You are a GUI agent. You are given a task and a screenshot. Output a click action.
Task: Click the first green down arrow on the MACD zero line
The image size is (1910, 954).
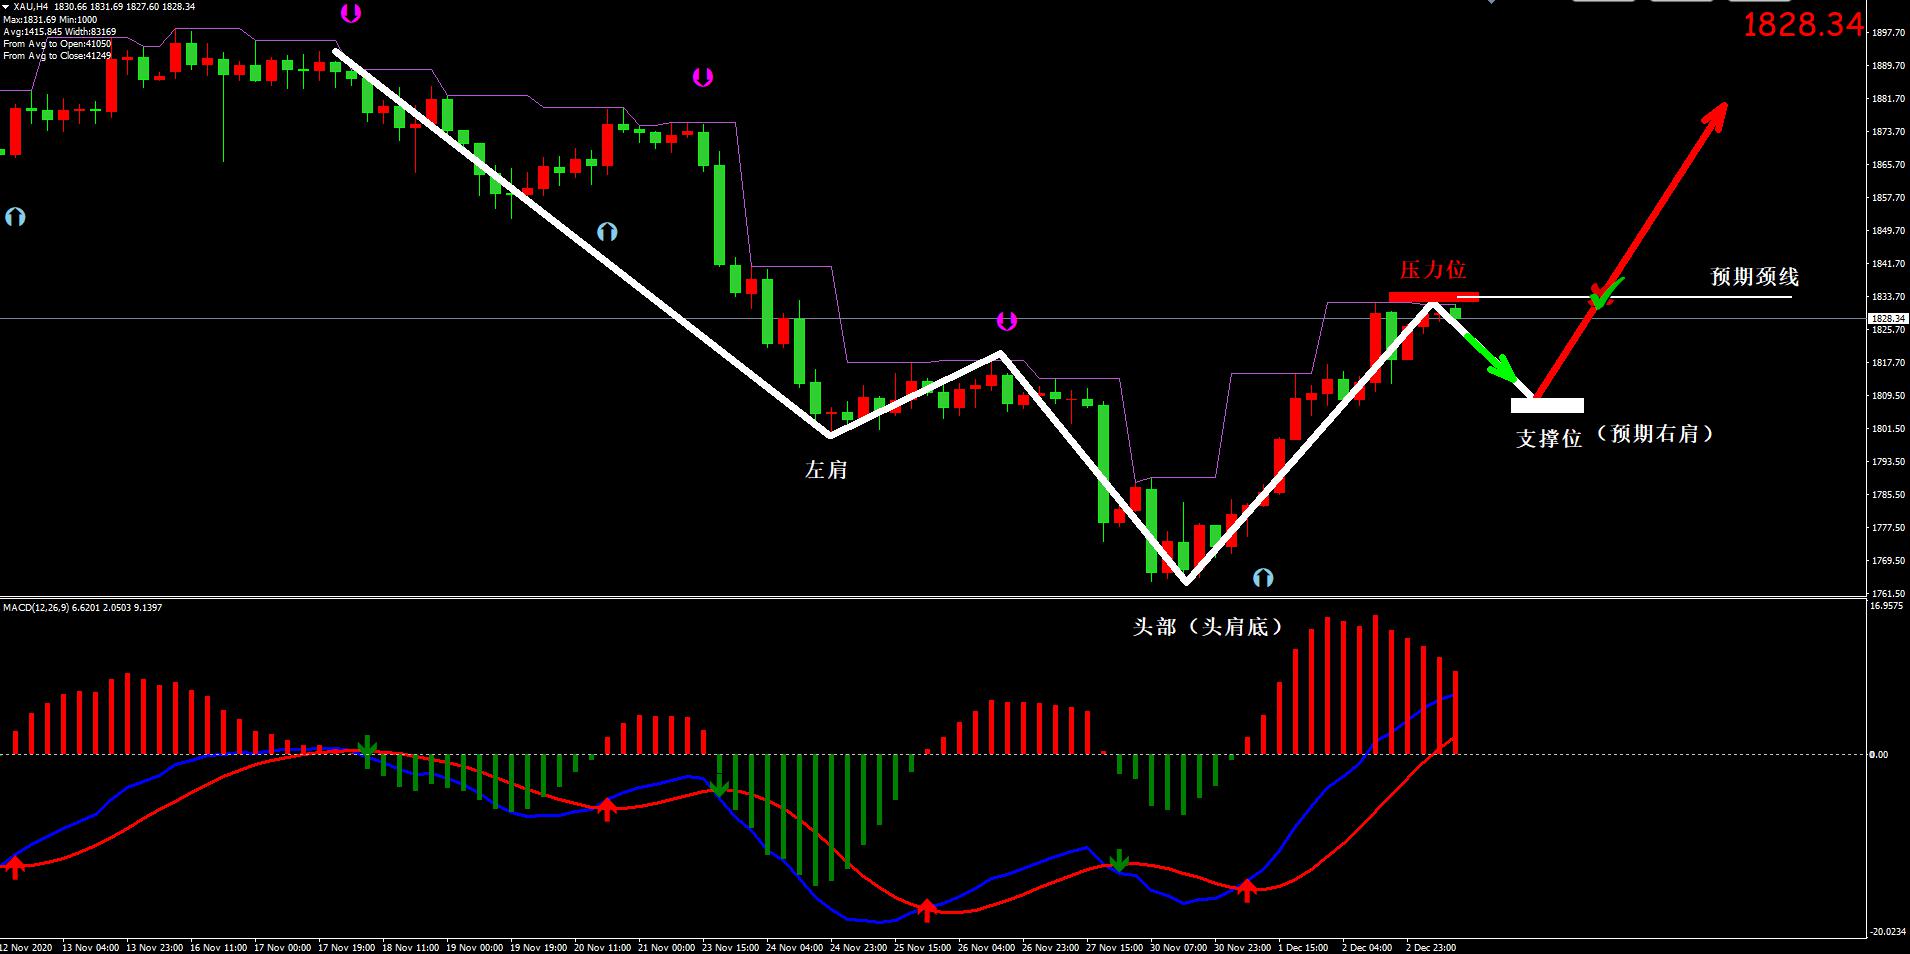click(x=368, y=747)
